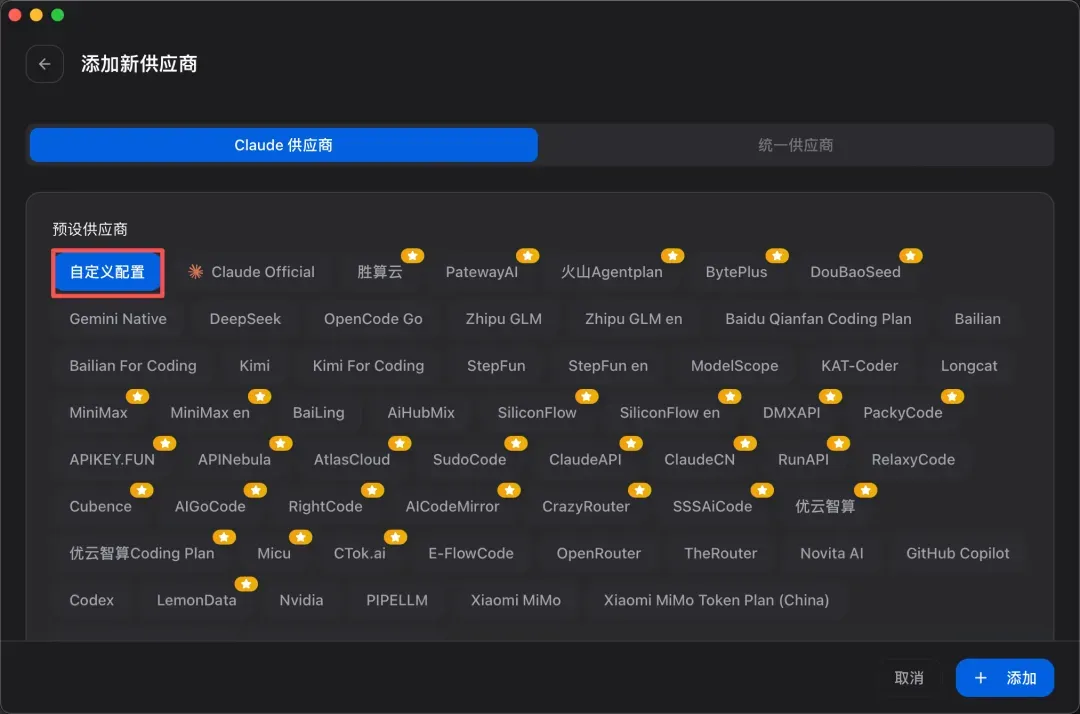Screen dimensions: 1080x714
Task: Select the KAT-Coder preset
Action: click(x=860, y=366)
